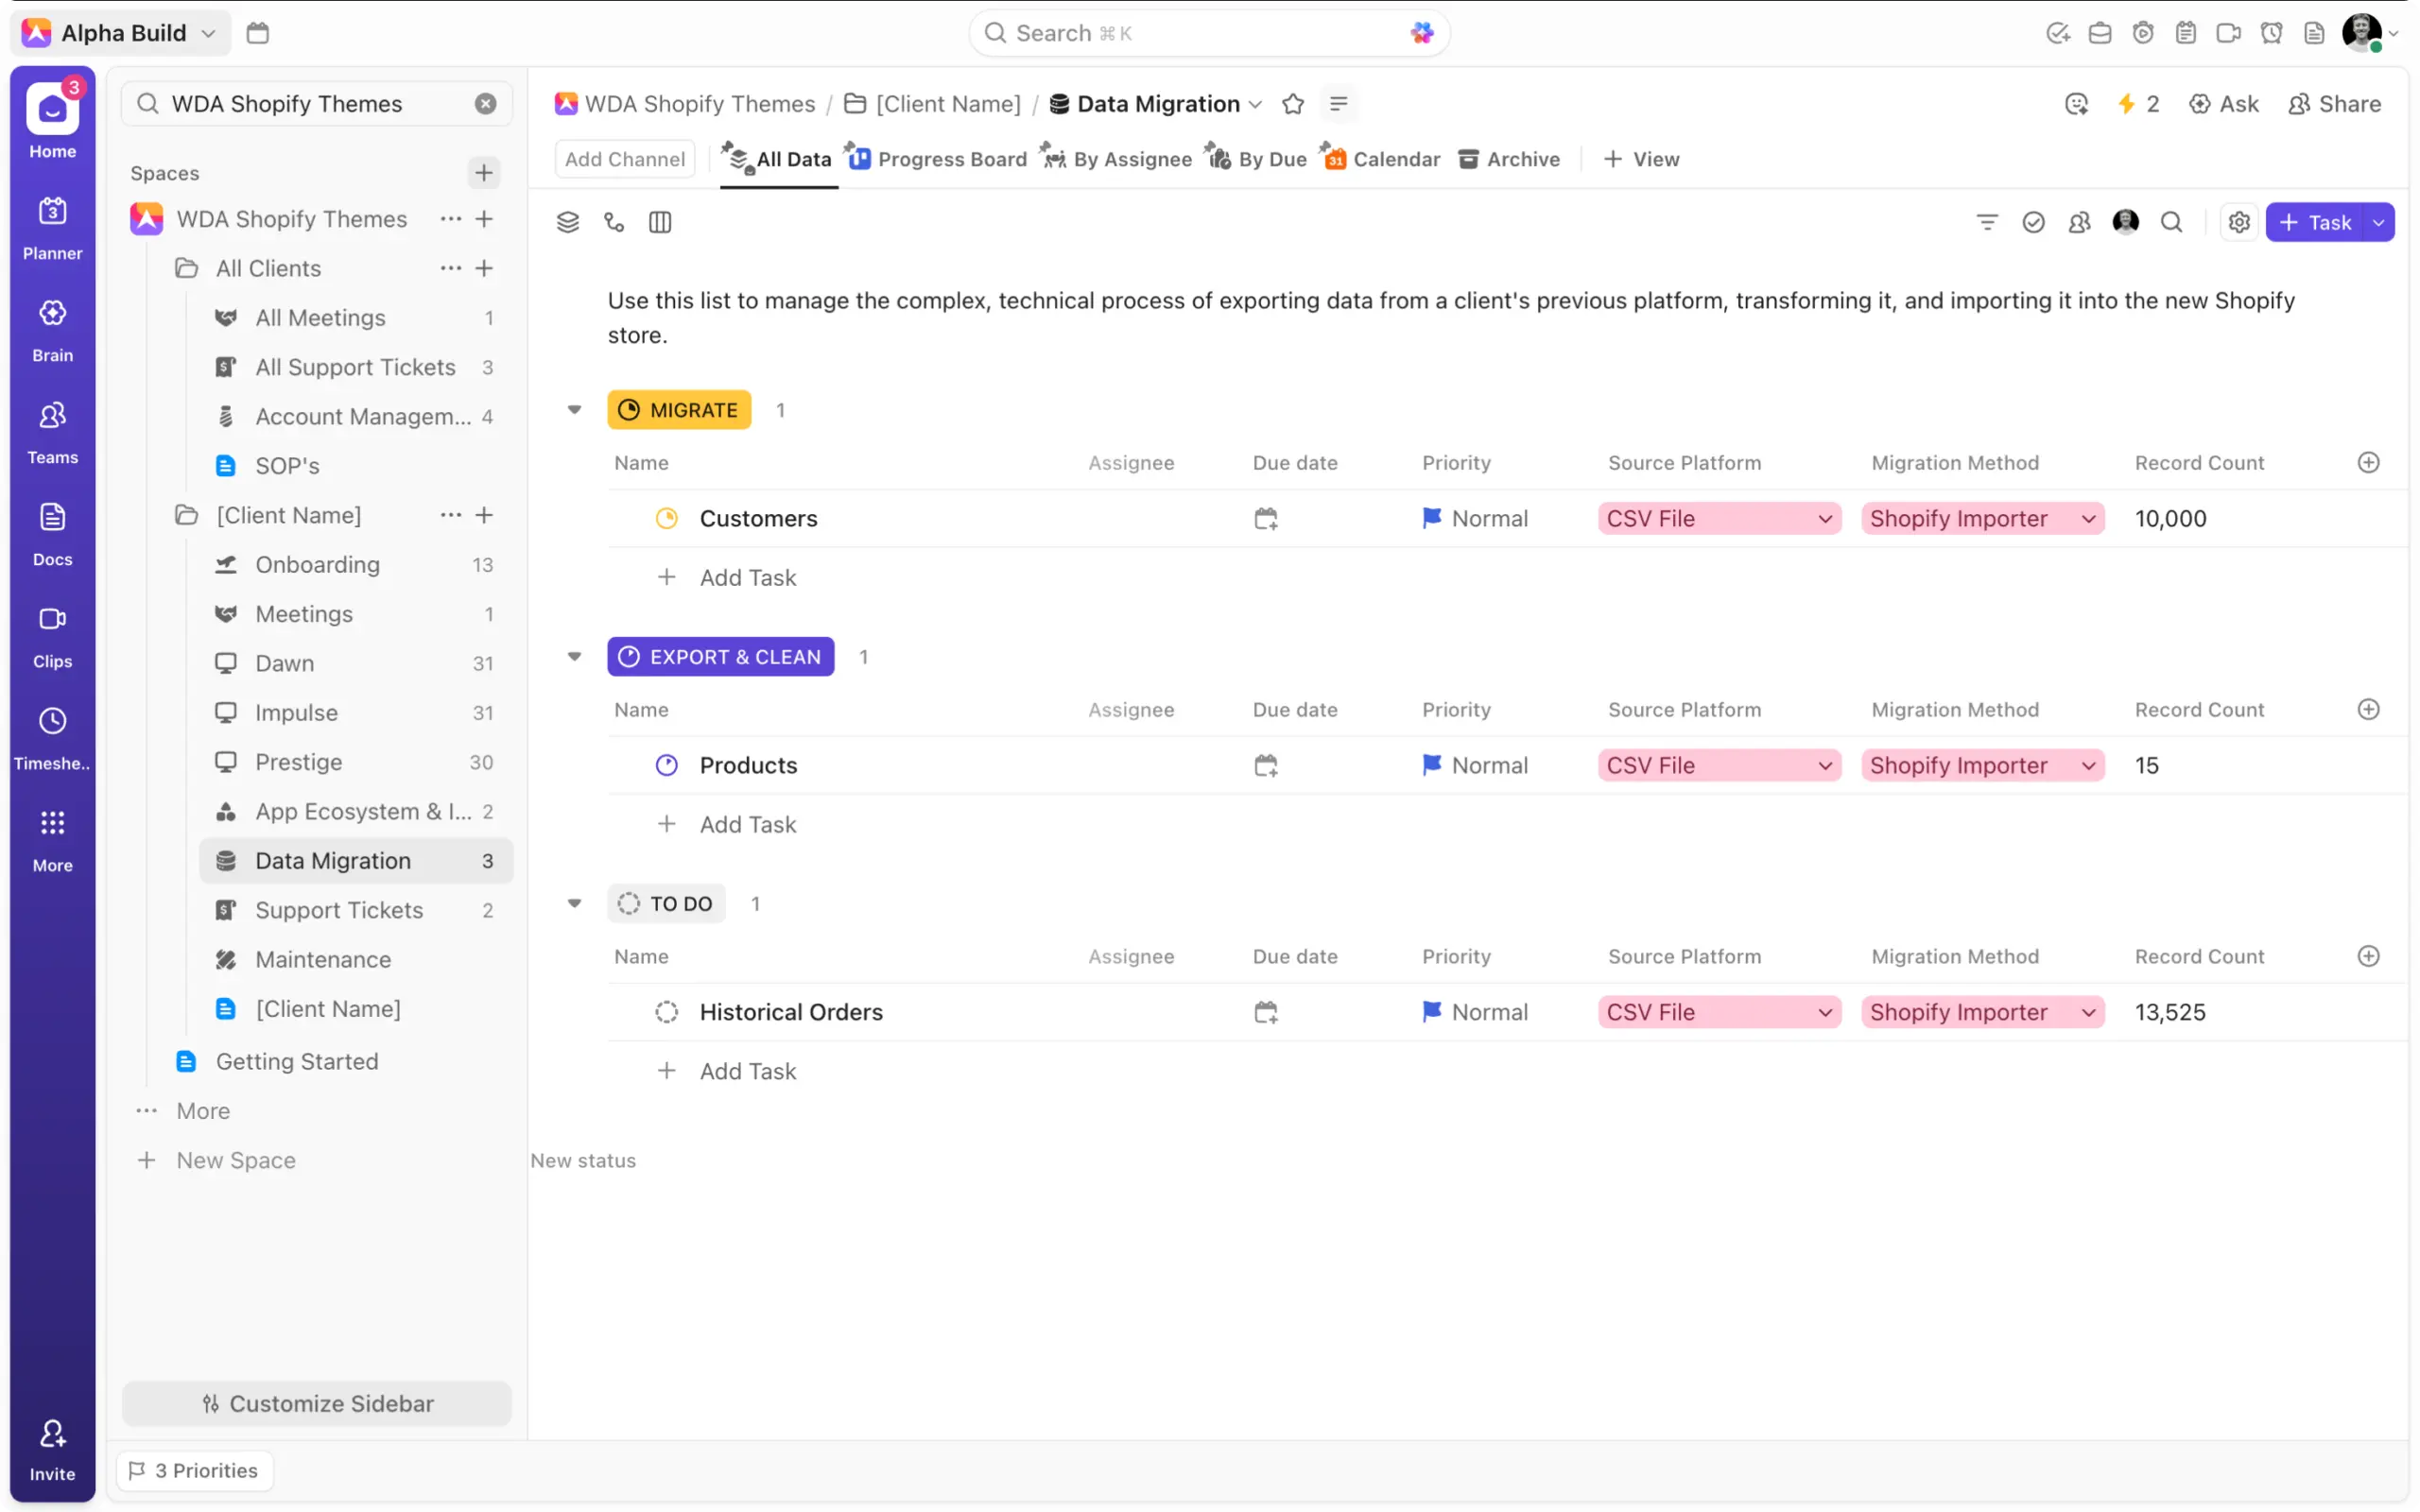Open the columns layout icon
This screenshot has width=2420, height=1512.
[x=660, y=222]
